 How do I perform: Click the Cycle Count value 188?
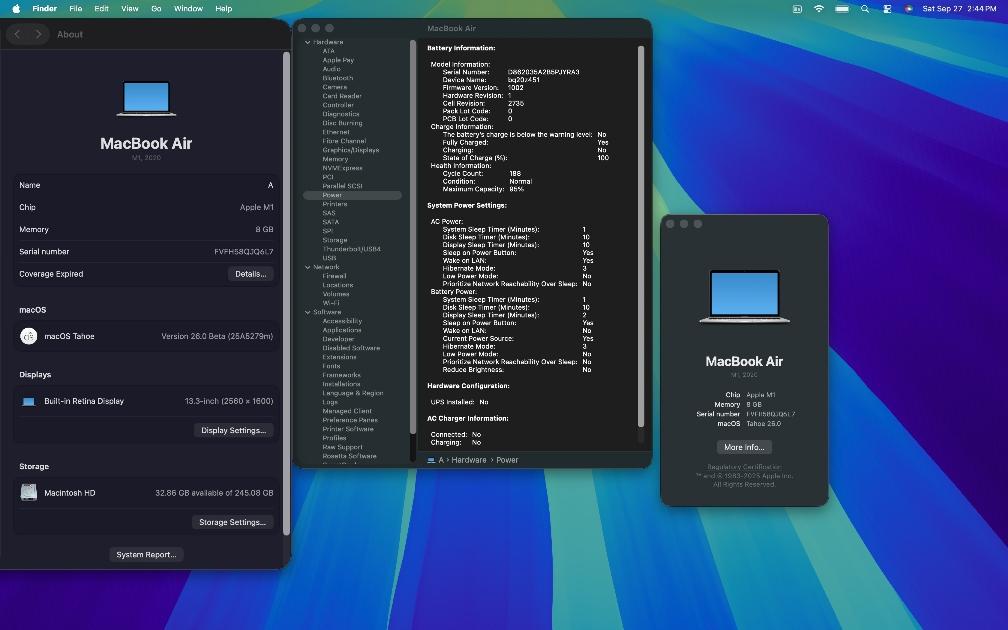(x=515, y=174)
